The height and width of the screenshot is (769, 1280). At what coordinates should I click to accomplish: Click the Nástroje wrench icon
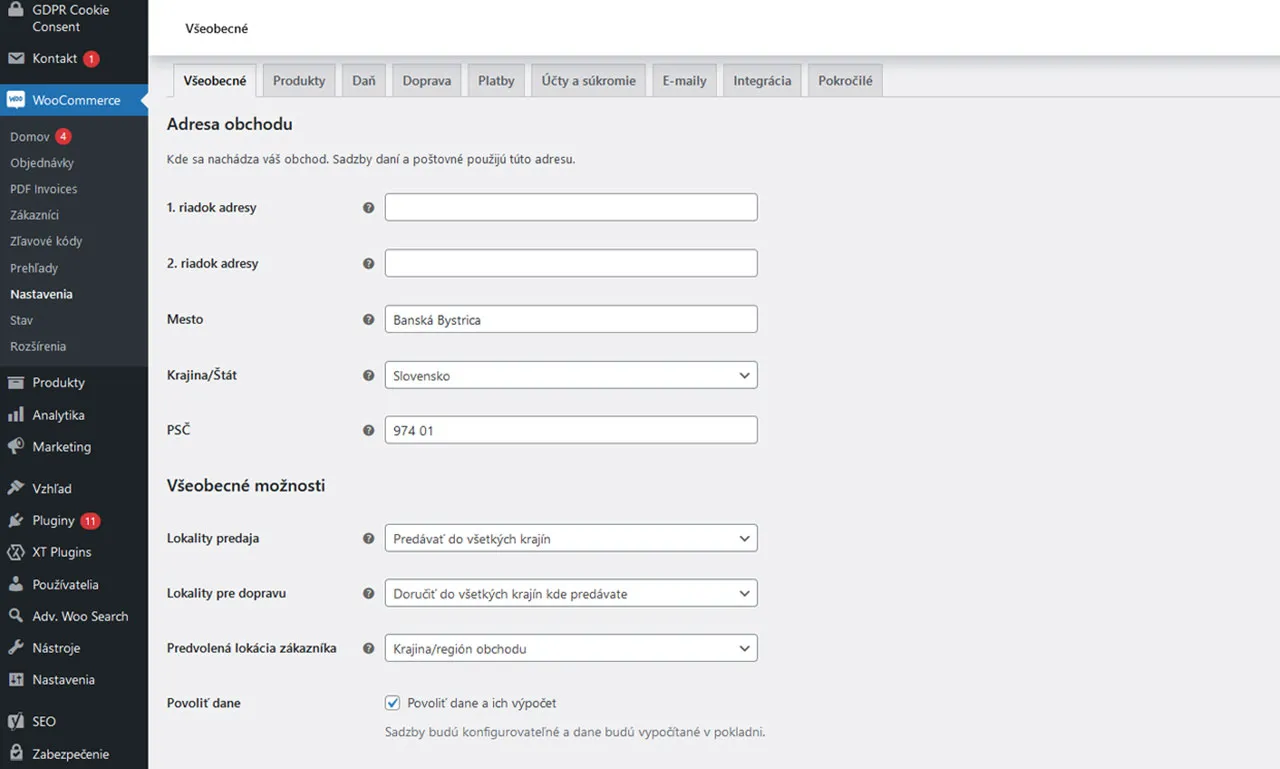16,648
